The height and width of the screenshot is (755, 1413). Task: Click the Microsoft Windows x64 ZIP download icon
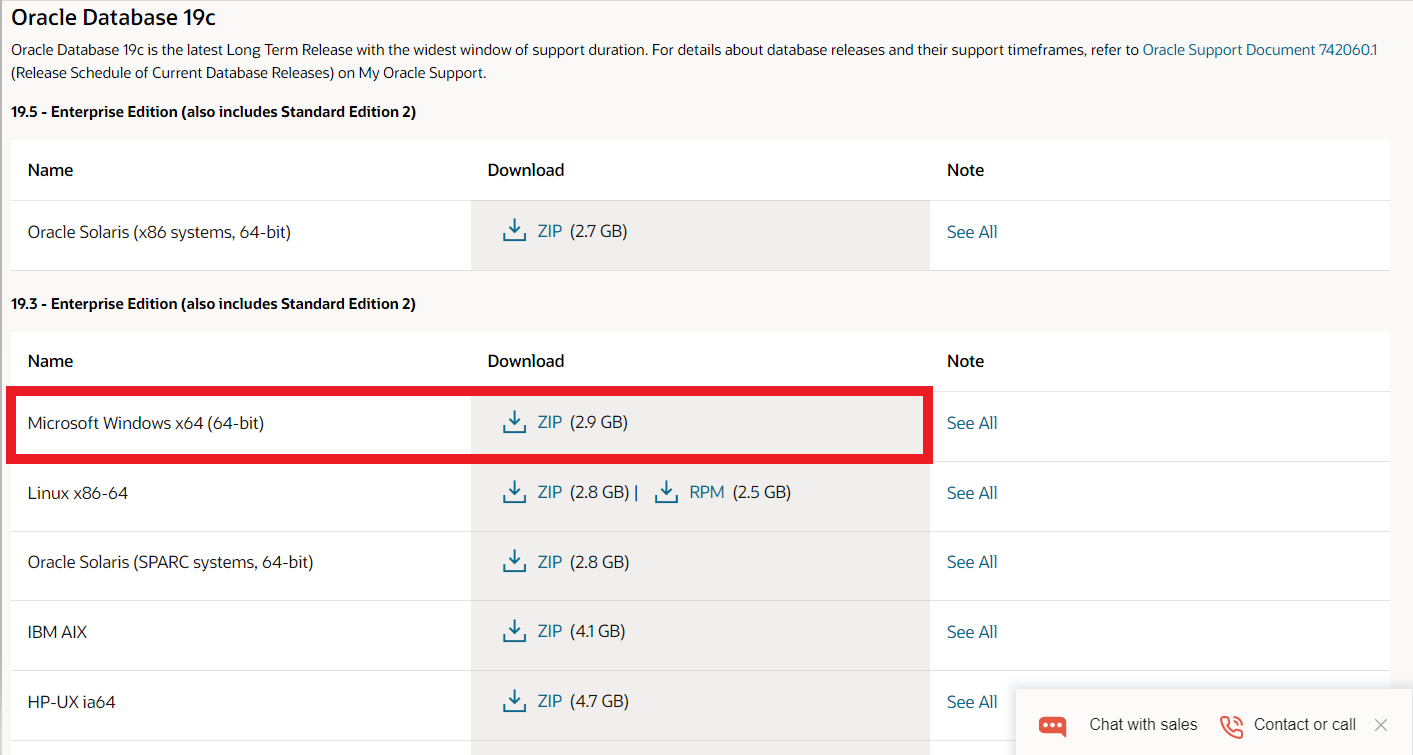514,422
